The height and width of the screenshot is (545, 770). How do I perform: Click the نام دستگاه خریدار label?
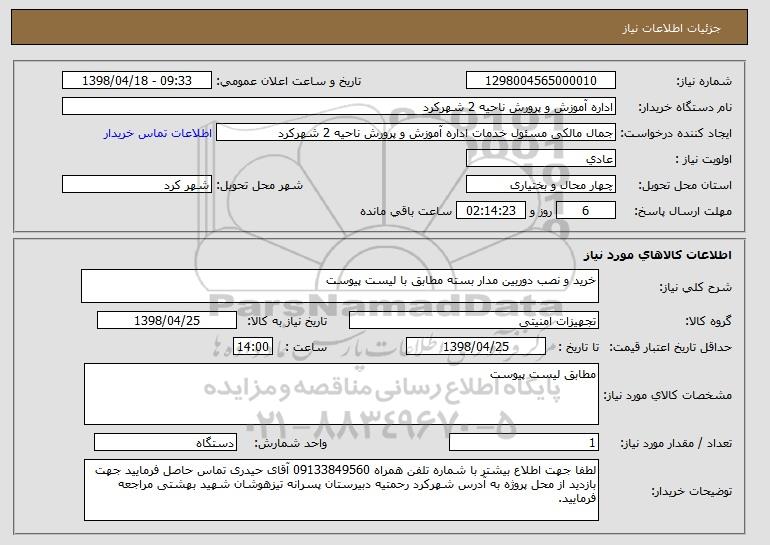pos(685,107)
